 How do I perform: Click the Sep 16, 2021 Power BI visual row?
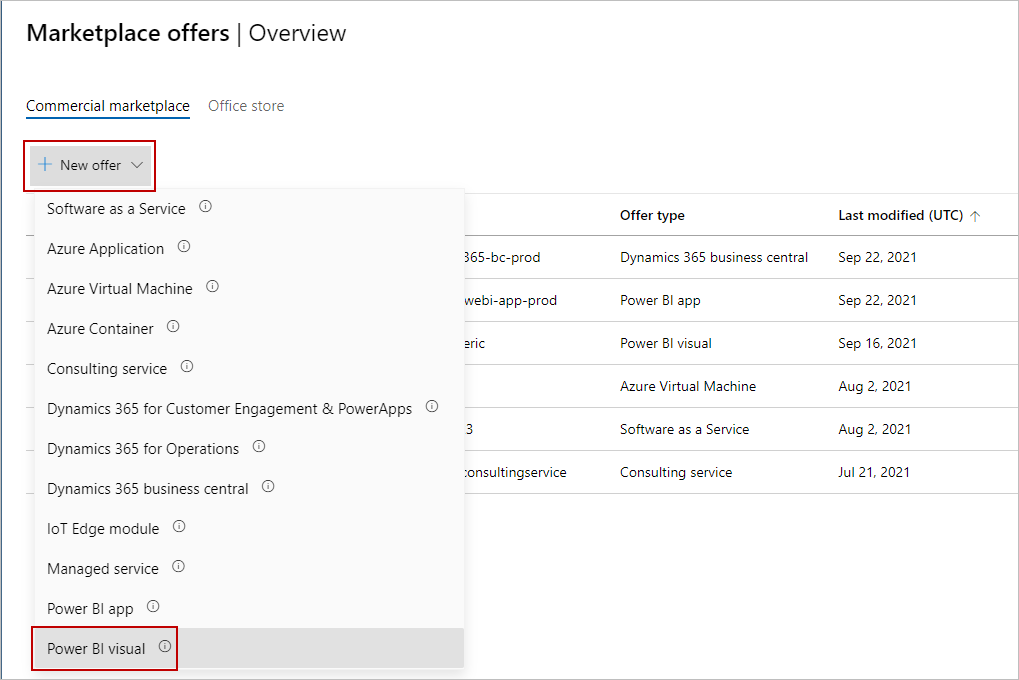(666, 343)
